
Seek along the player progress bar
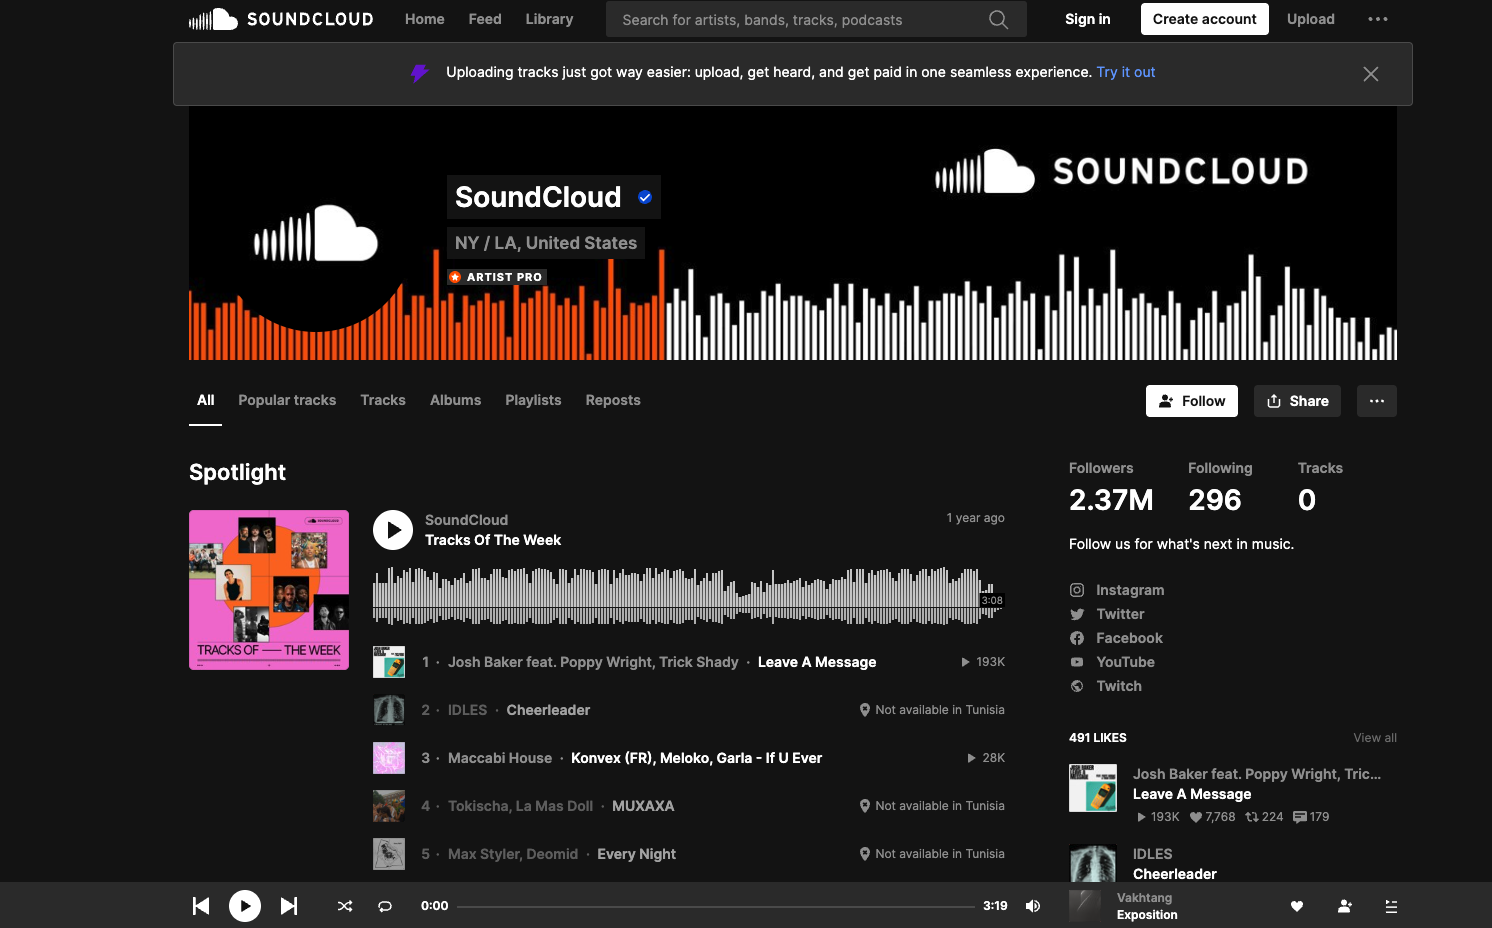tap(715, 906)
